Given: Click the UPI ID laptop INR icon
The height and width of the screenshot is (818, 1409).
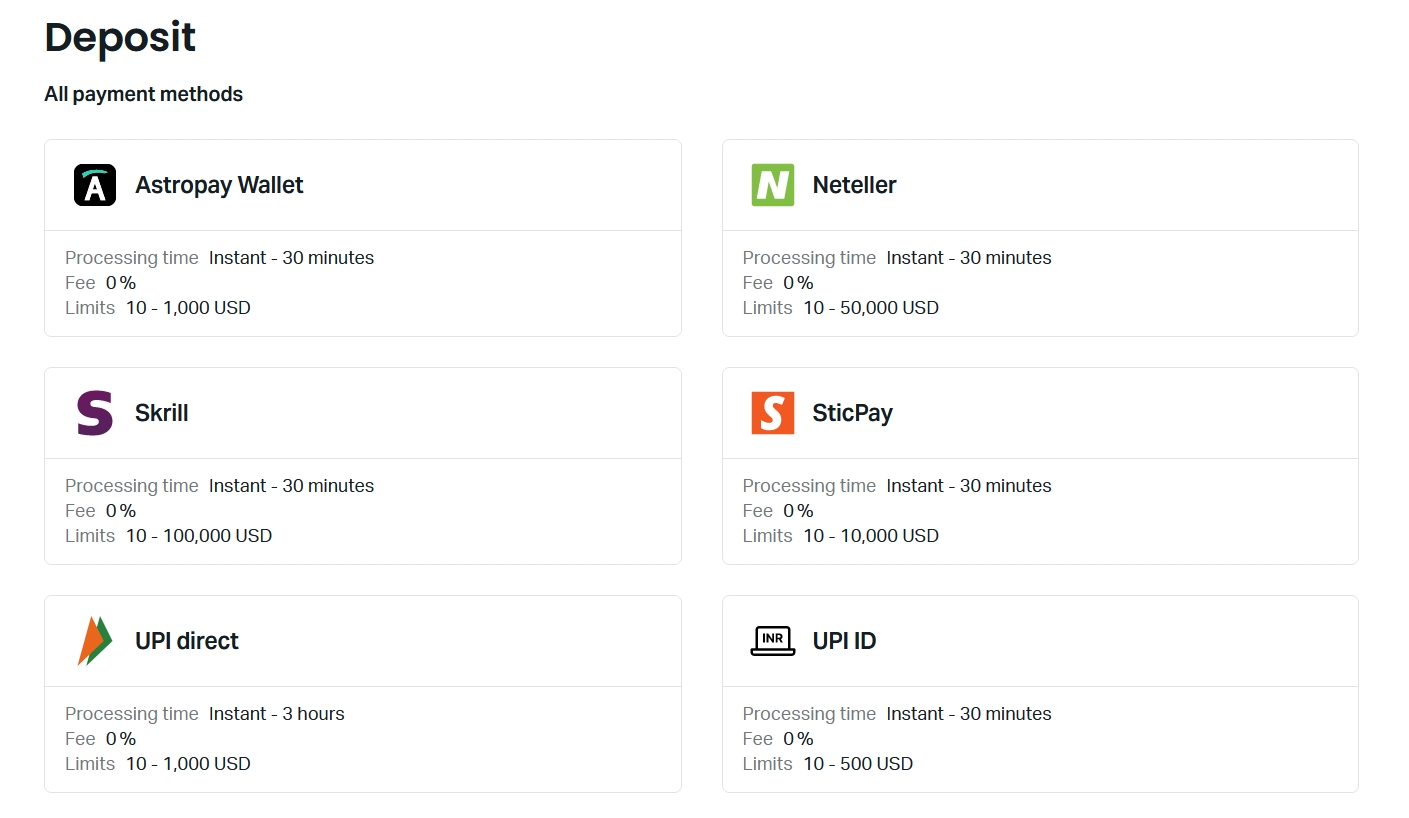Looking at the screenshot, I should point(772,641).
